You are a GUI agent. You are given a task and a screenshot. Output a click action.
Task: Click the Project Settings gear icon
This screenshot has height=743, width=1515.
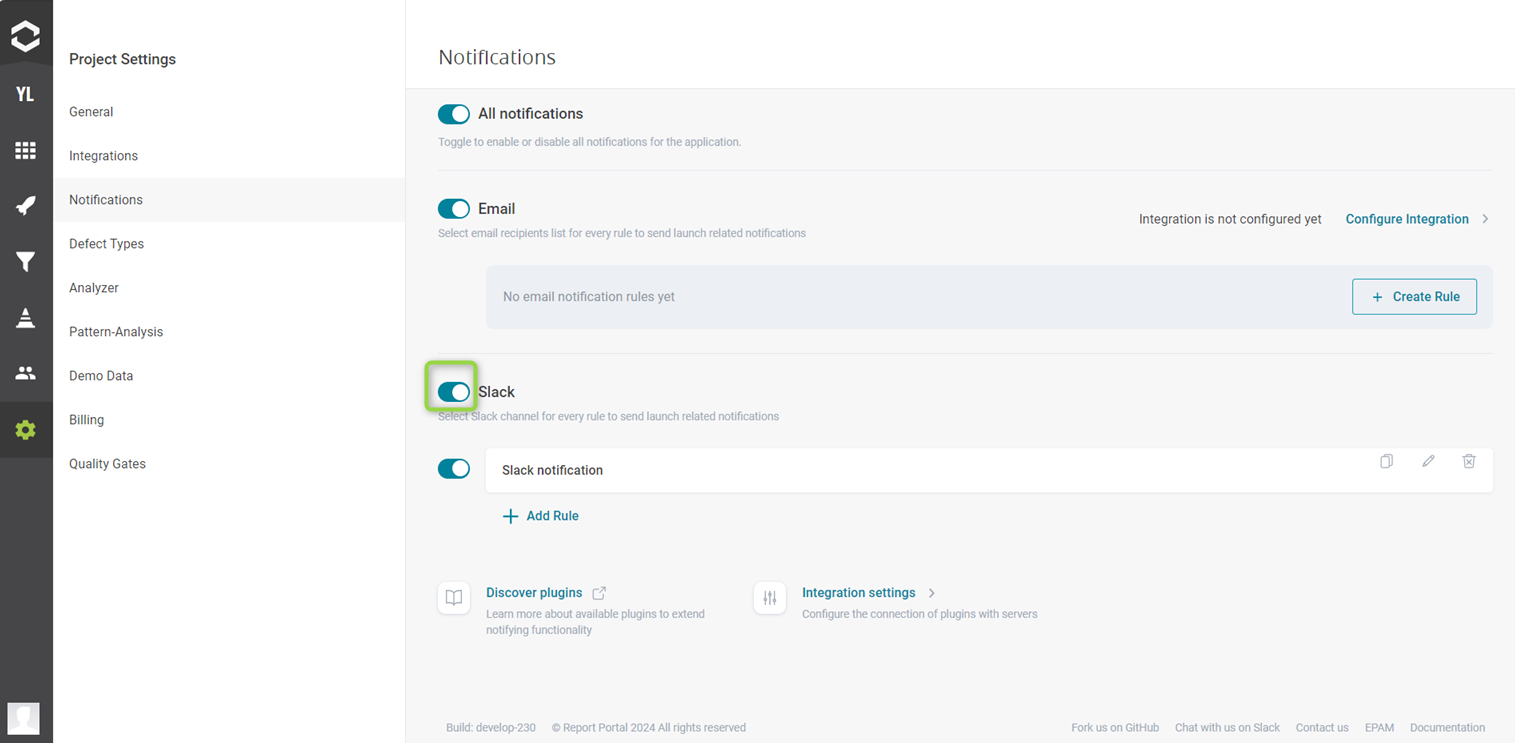[26, 429]
